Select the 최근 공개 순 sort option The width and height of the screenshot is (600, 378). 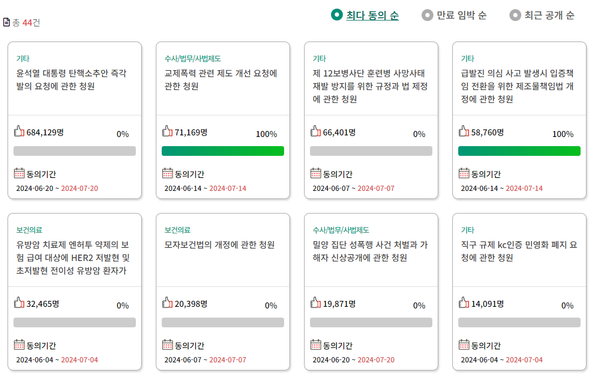[542, 15]
